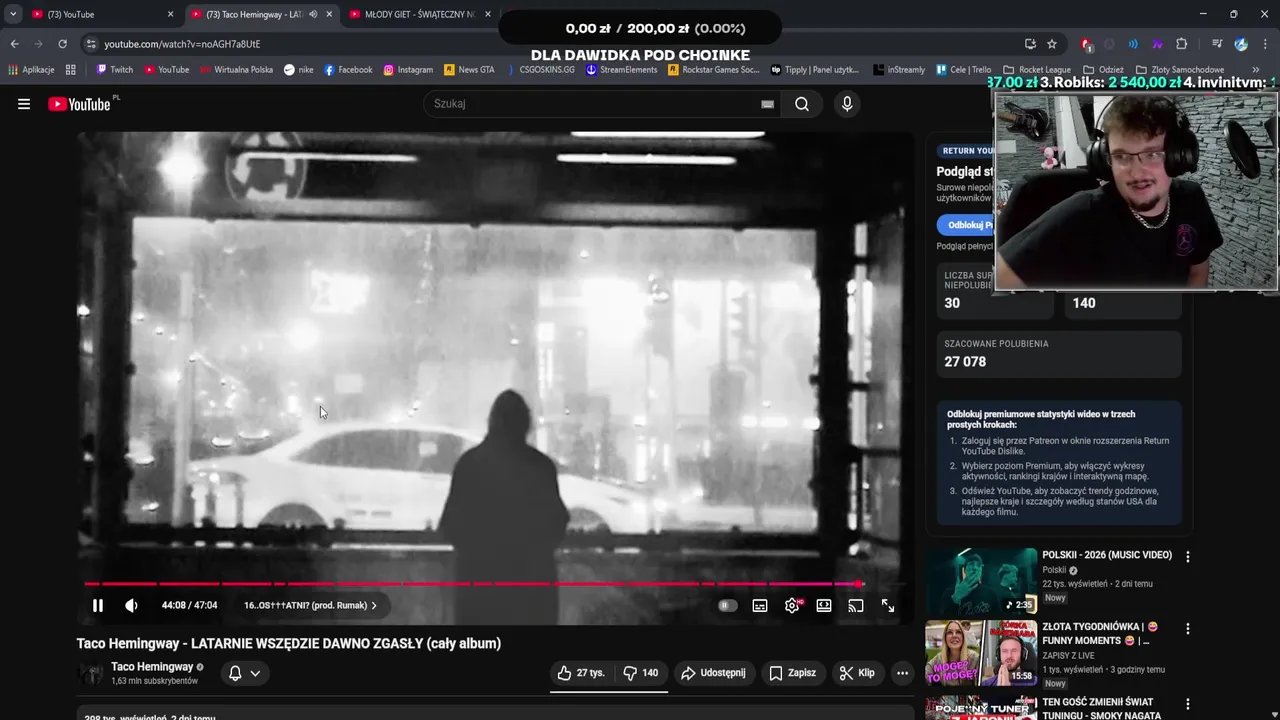This screenshot has width=1280, height=720.
Task: Like the video (27 tys.)
Action: coord(581,673)
